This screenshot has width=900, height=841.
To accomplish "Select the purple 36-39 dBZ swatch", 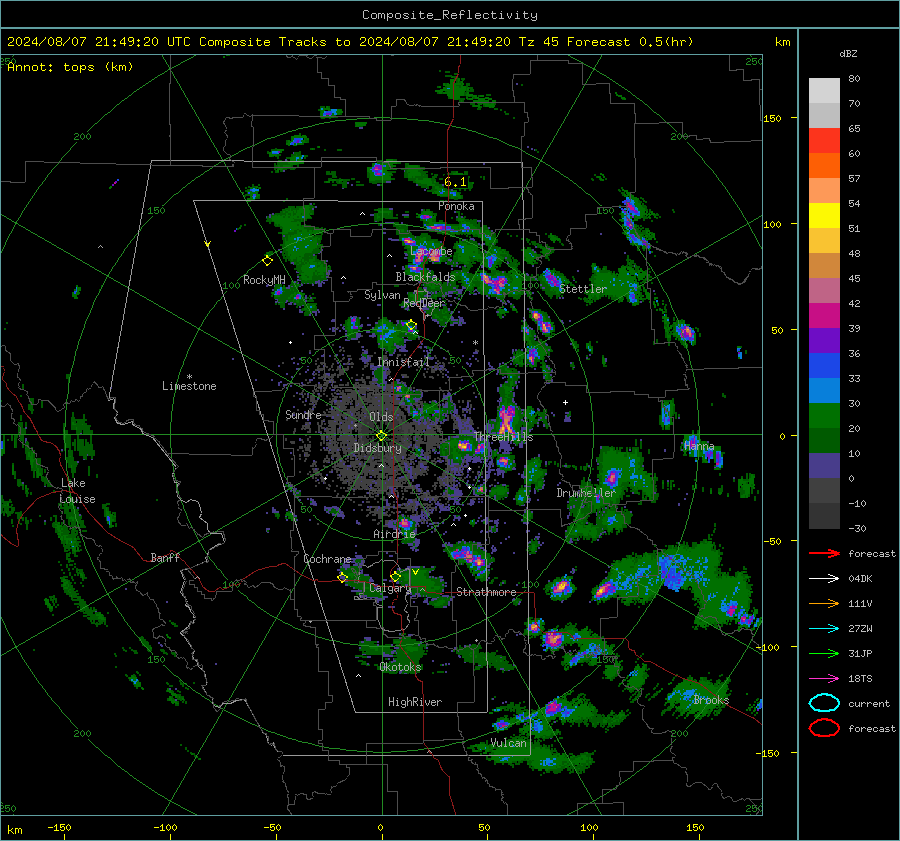I will point(824,341).
